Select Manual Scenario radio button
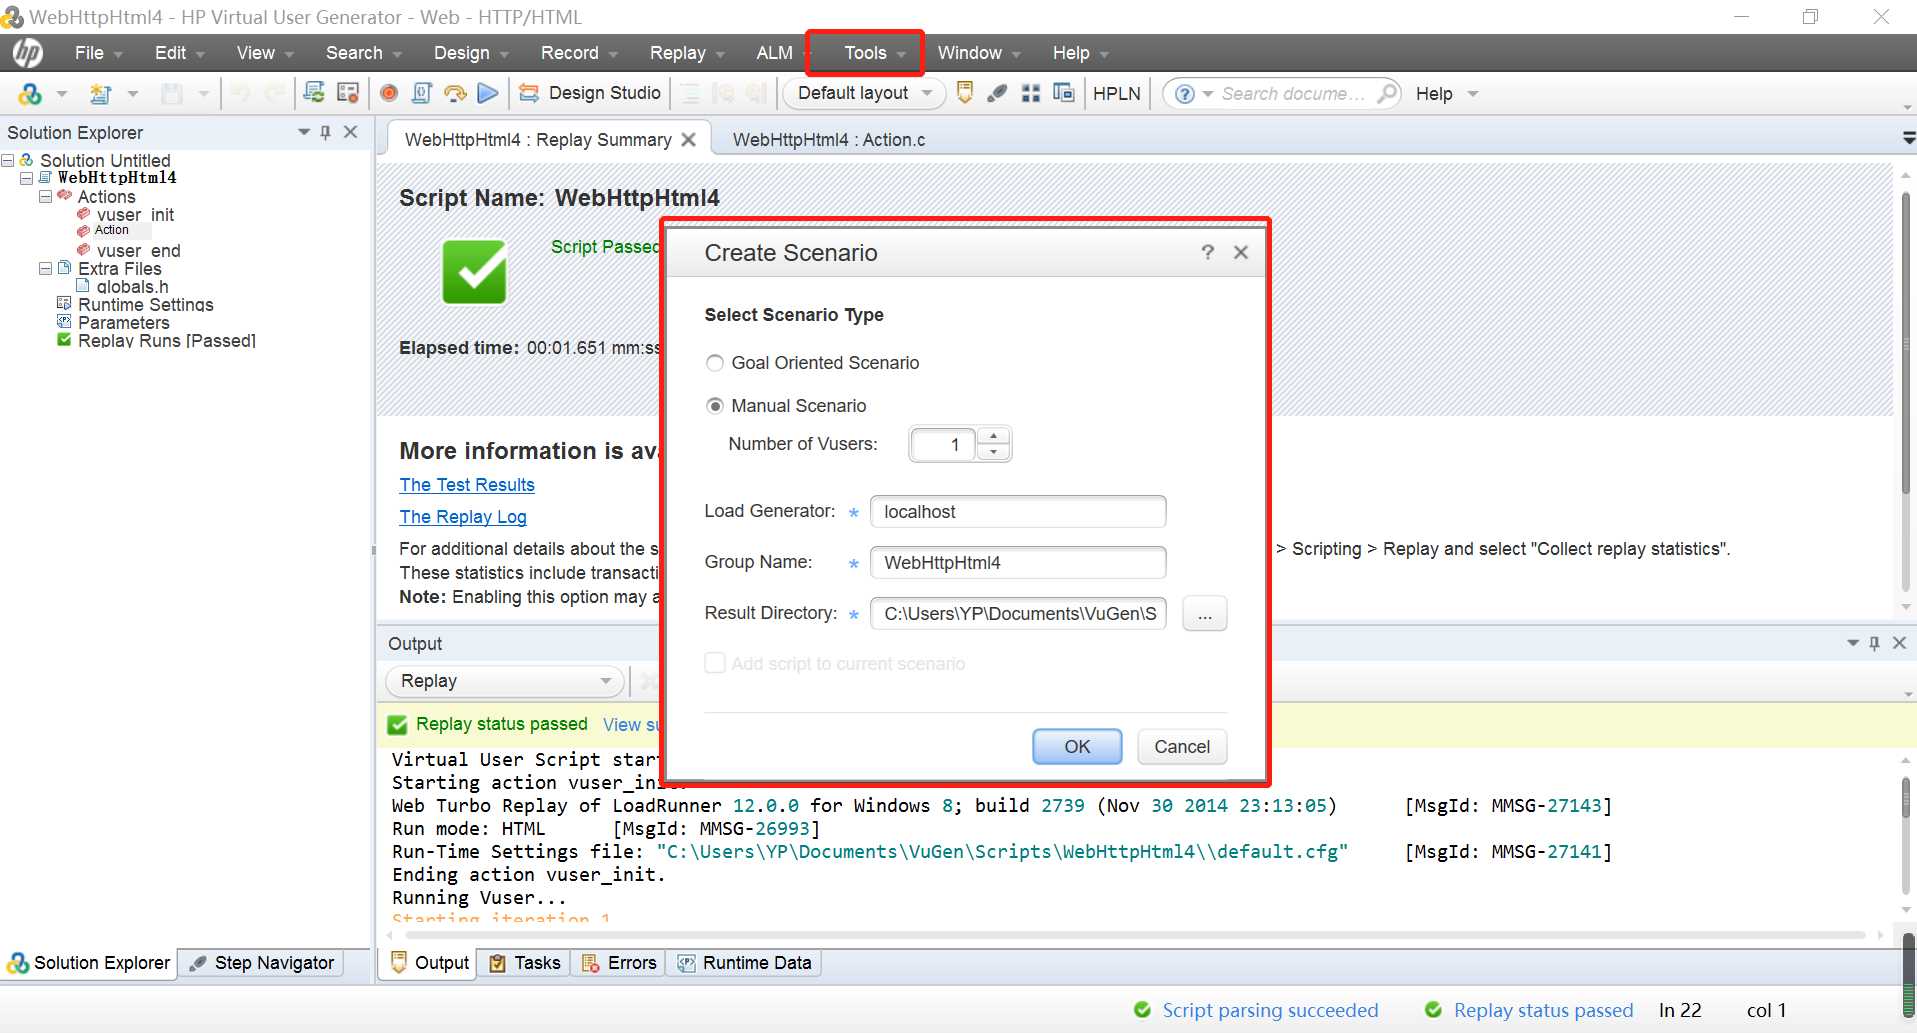The image size is (1917, 1033). point(714,406)
